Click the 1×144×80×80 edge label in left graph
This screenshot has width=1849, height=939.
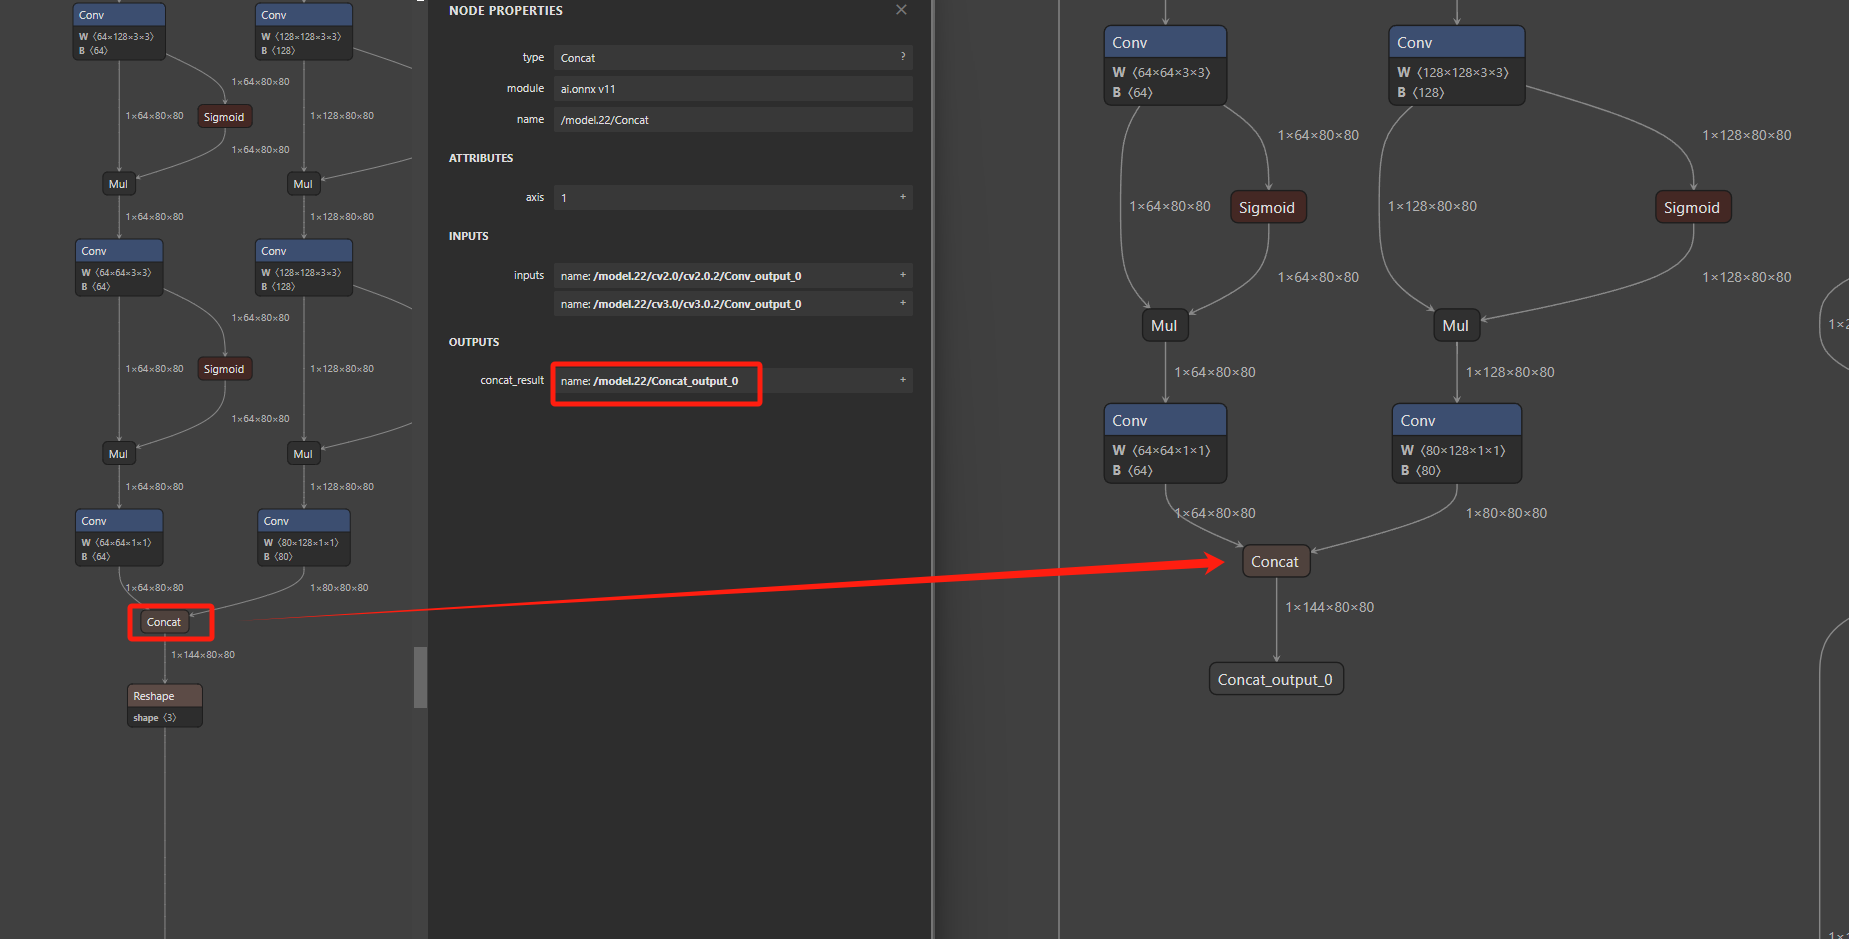tap(203, 655)
